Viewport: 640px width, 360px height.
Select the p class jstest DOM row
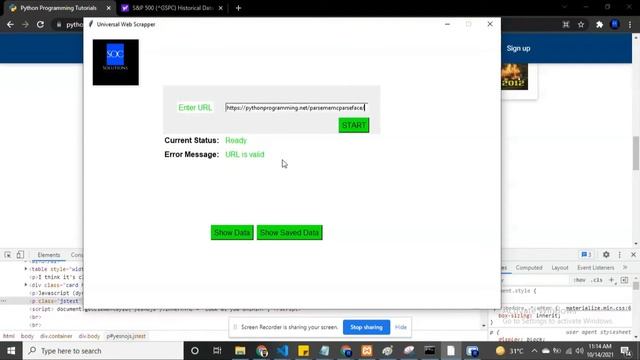click(41, 301)
